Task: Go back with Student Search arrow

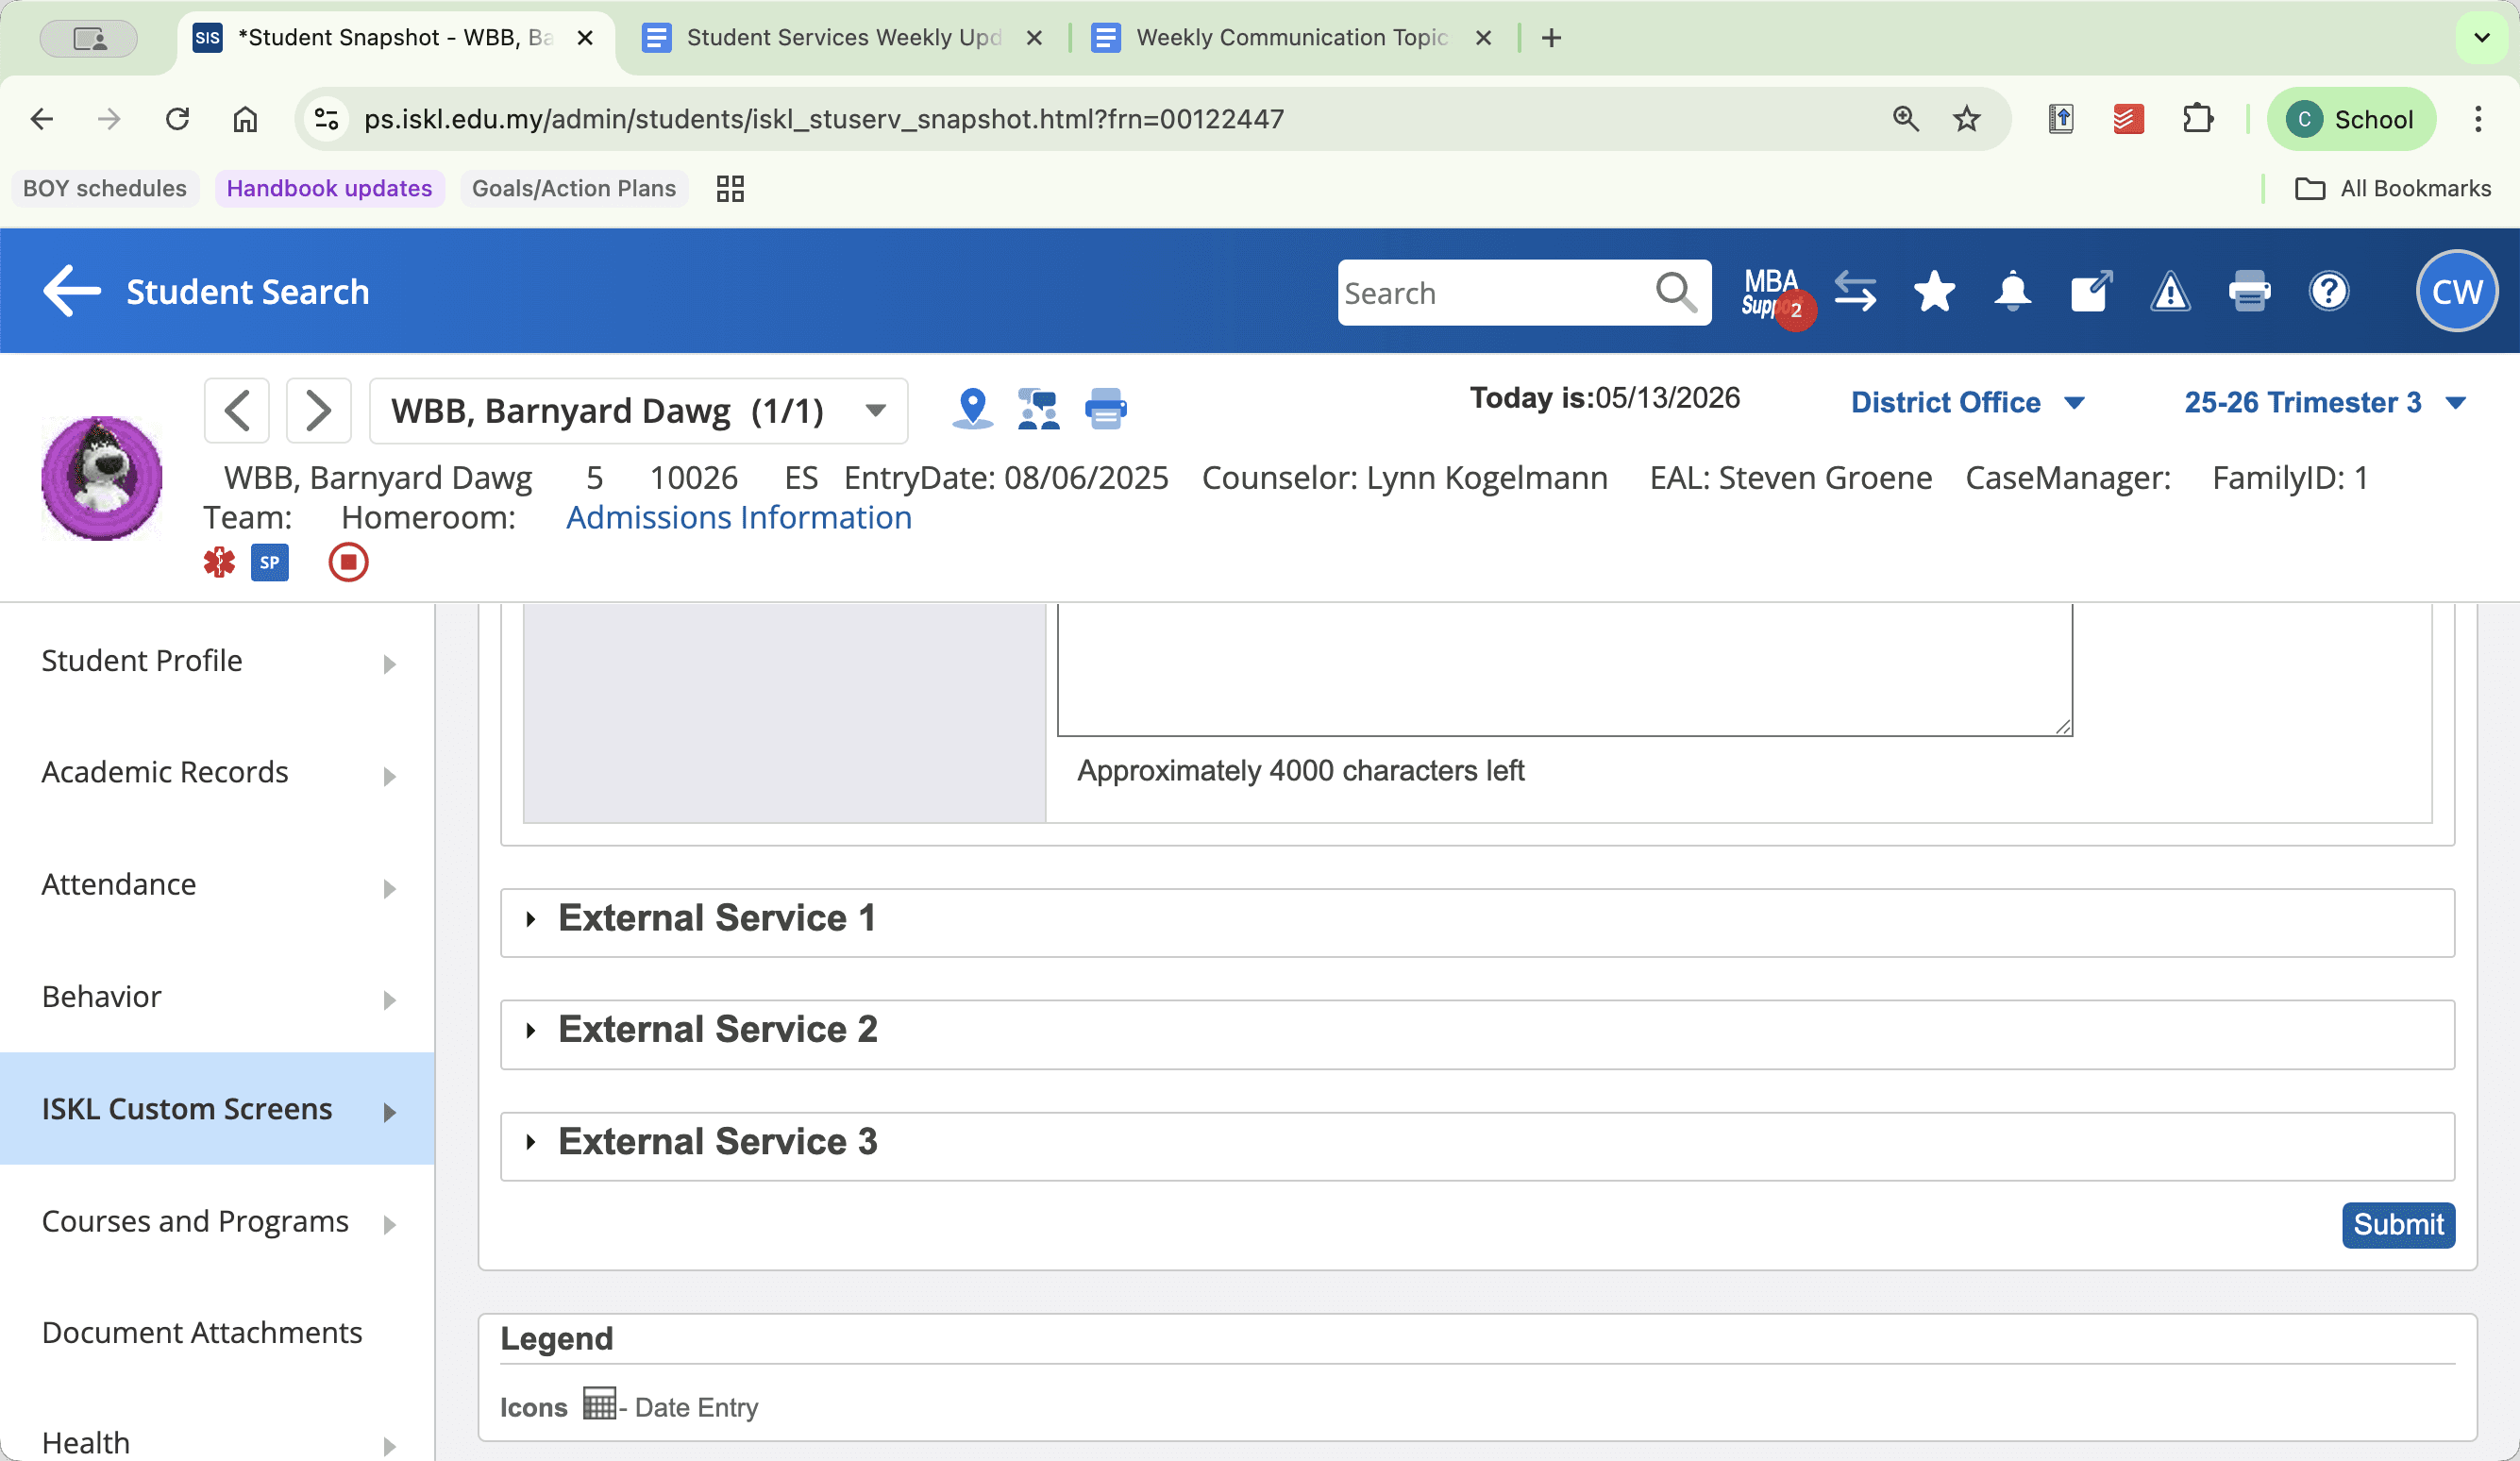Action: (72, 291)
